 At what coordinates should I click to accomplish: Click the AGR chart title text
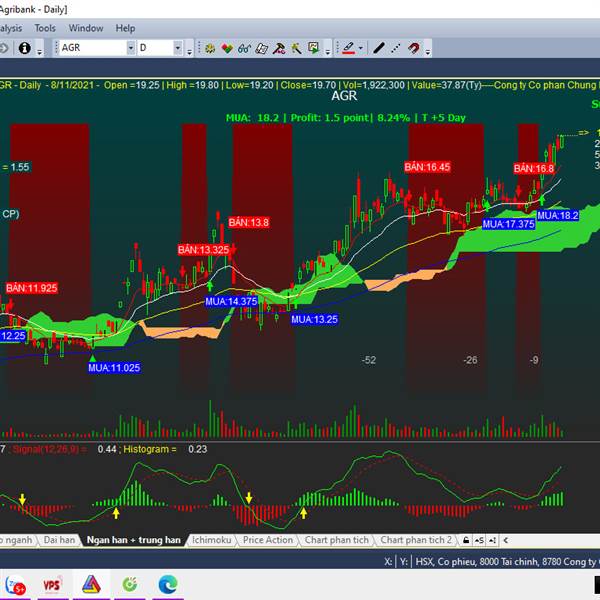(344, 96)
